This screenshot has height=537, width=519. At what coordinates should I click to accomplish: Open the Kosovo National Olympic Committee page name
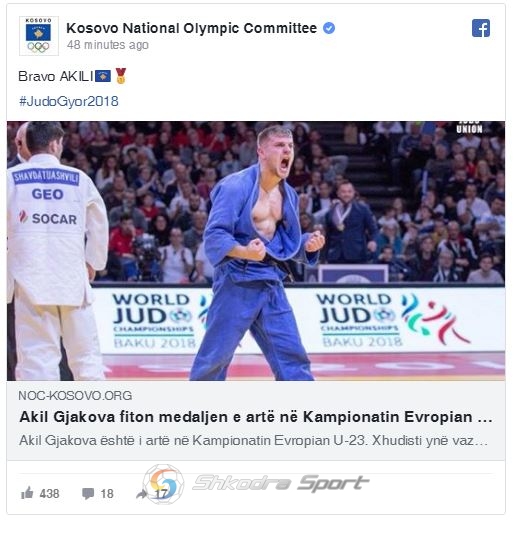click(191, 28)
